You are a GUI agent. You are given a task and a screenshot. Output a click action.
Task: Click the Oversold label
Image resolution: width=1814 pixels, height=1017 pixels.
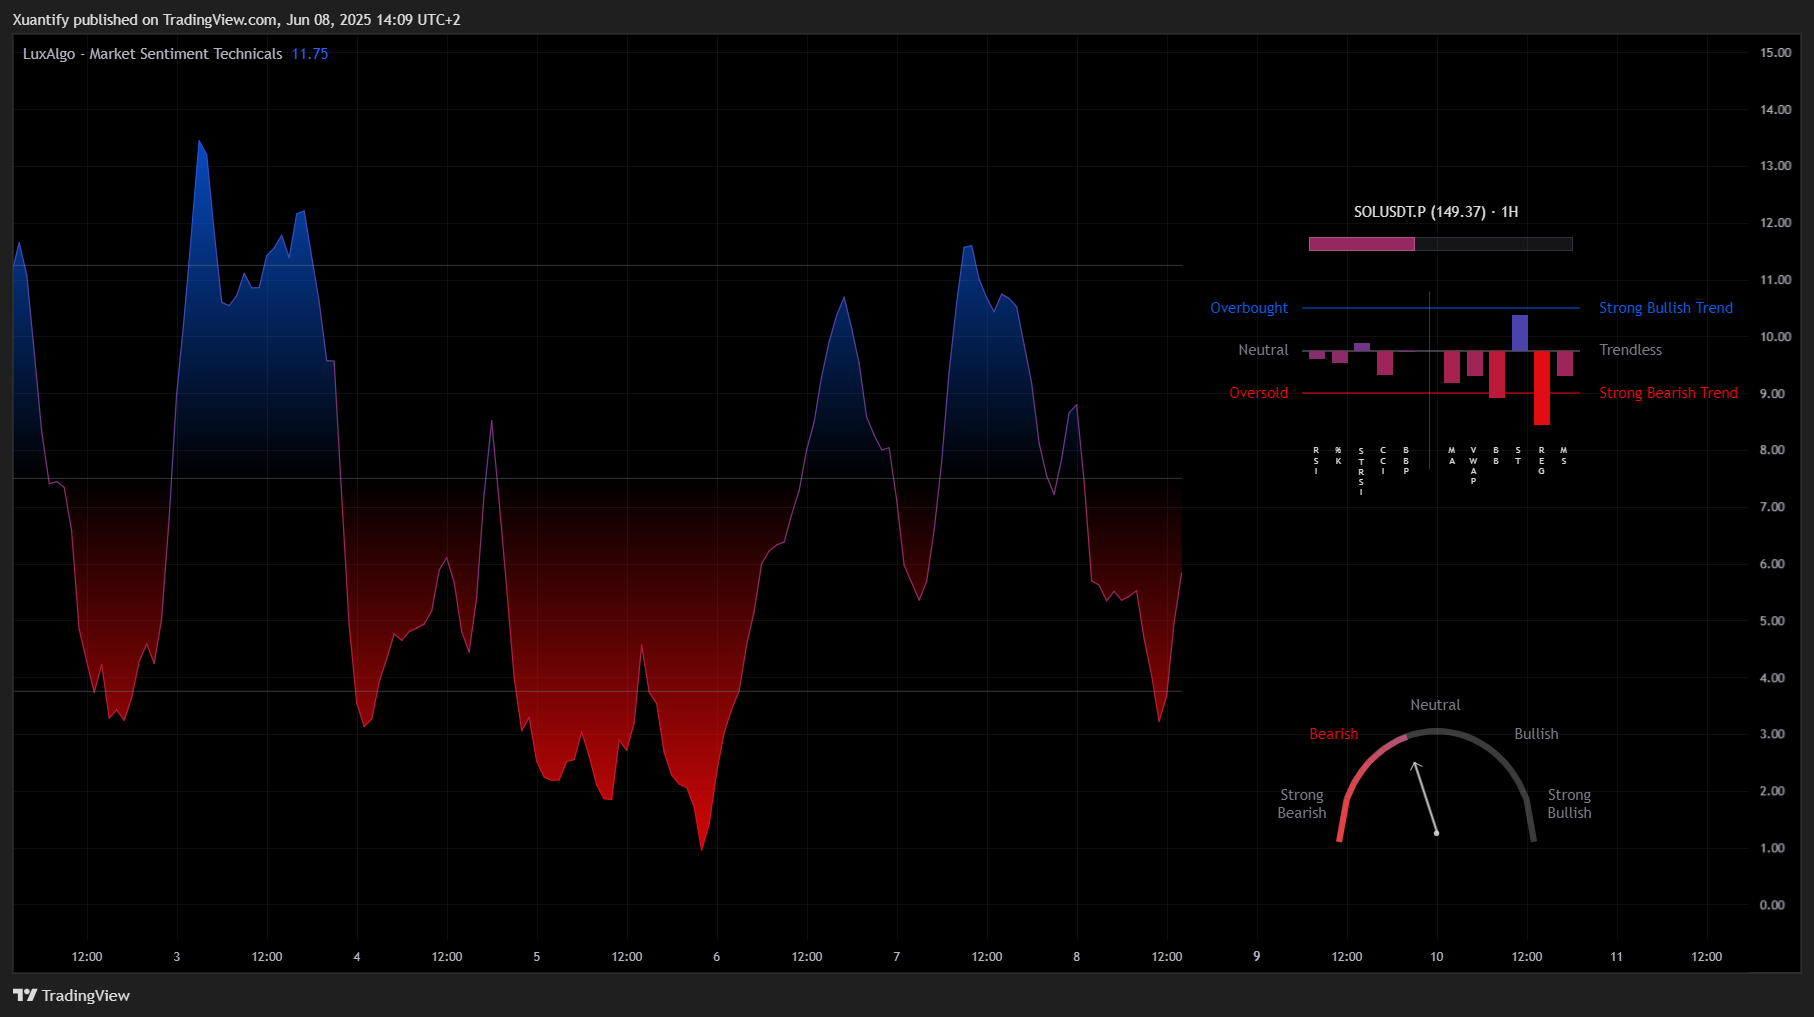1258,393
